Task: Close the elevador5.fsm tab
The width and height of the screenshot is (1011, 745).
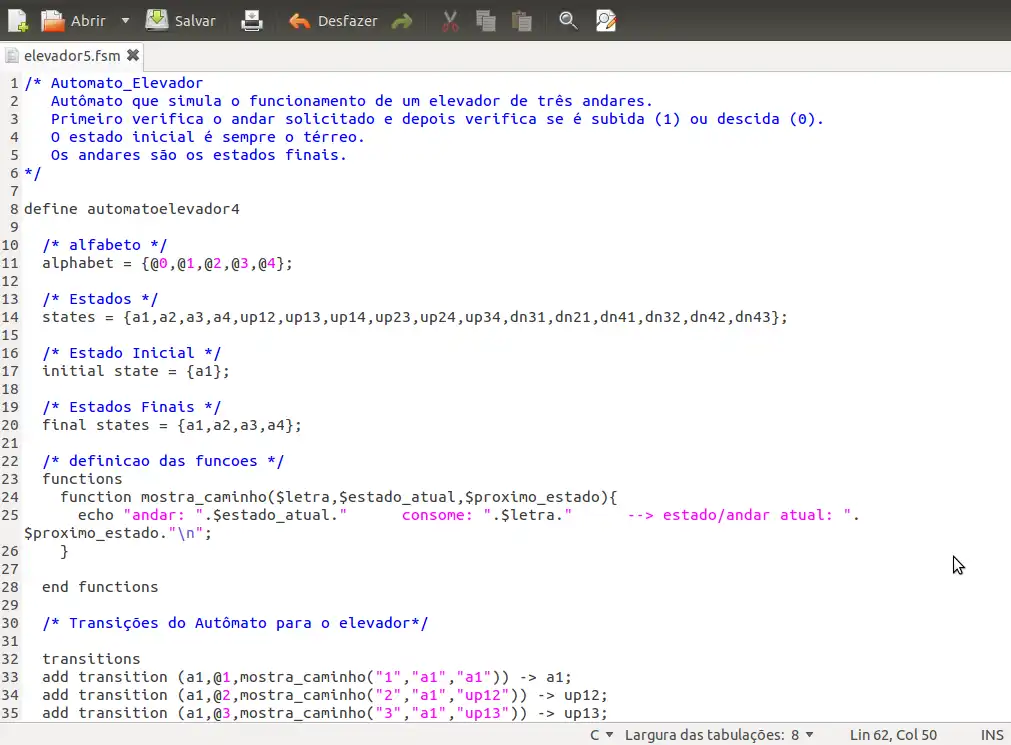Action: coord(133,55)
